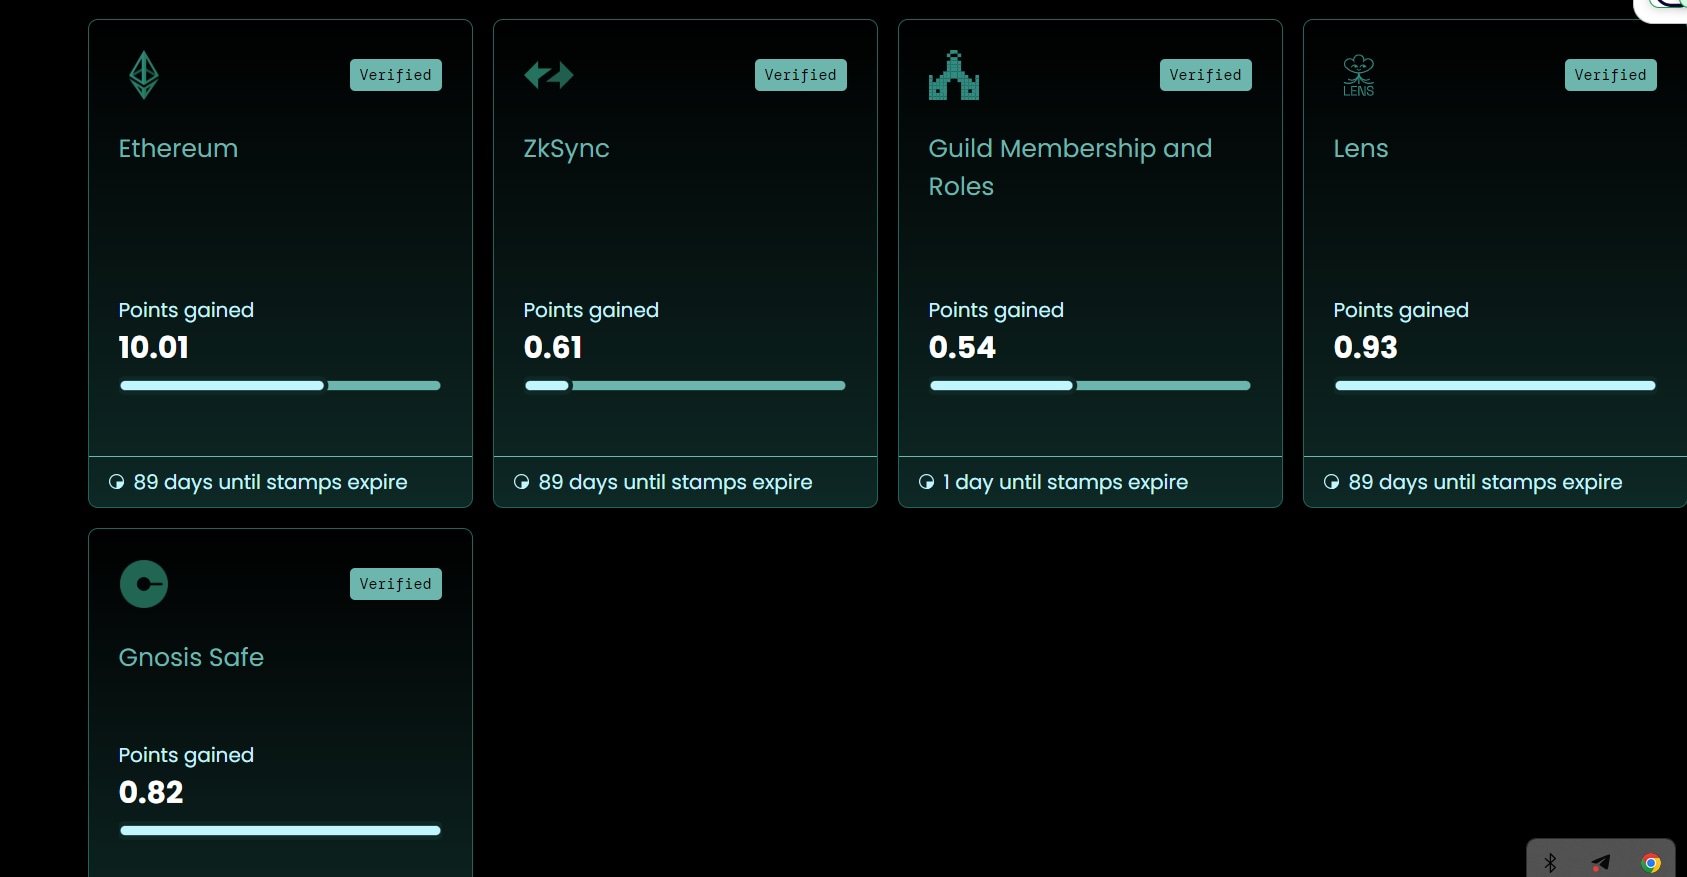1687x877 pixels.
Task: Click ZkSync's '89 days until stamps expire' text
Action: point(675,482)
